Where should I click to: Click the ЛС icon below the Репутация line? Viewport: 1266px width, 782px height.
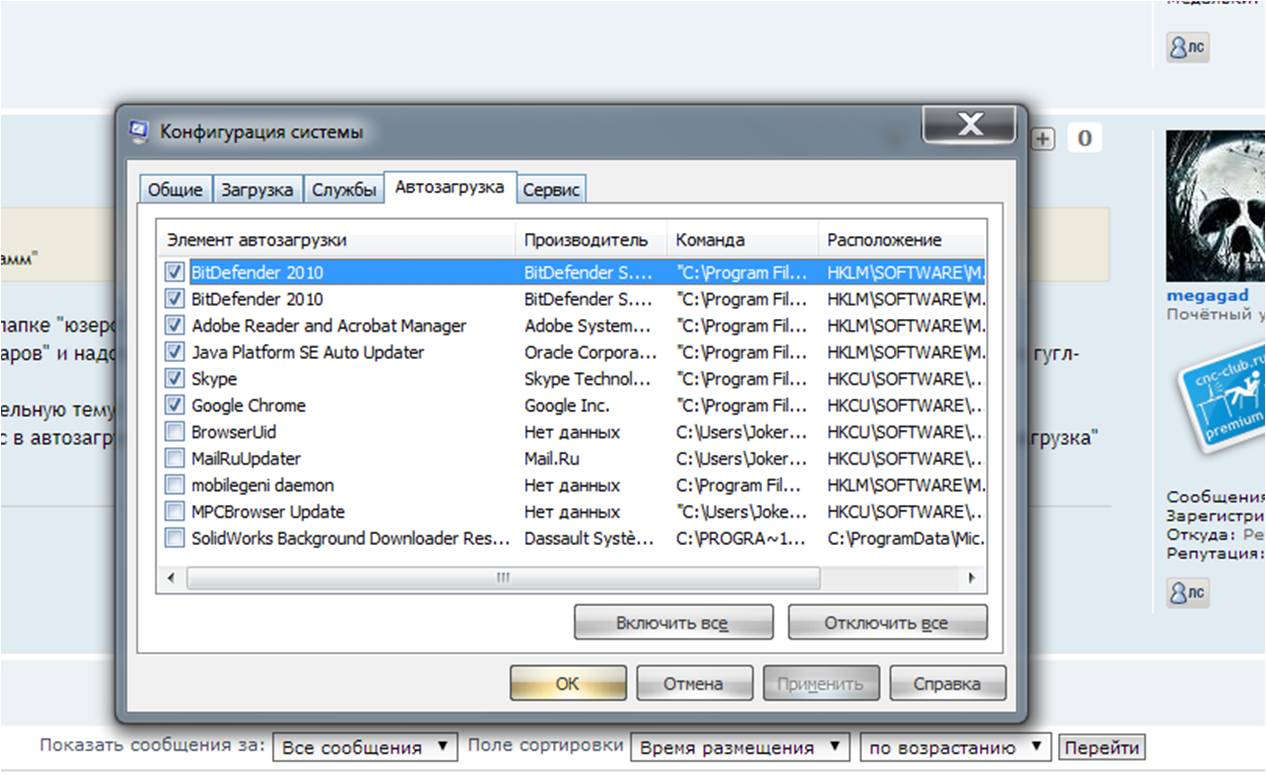click(x=1188, y=593)
